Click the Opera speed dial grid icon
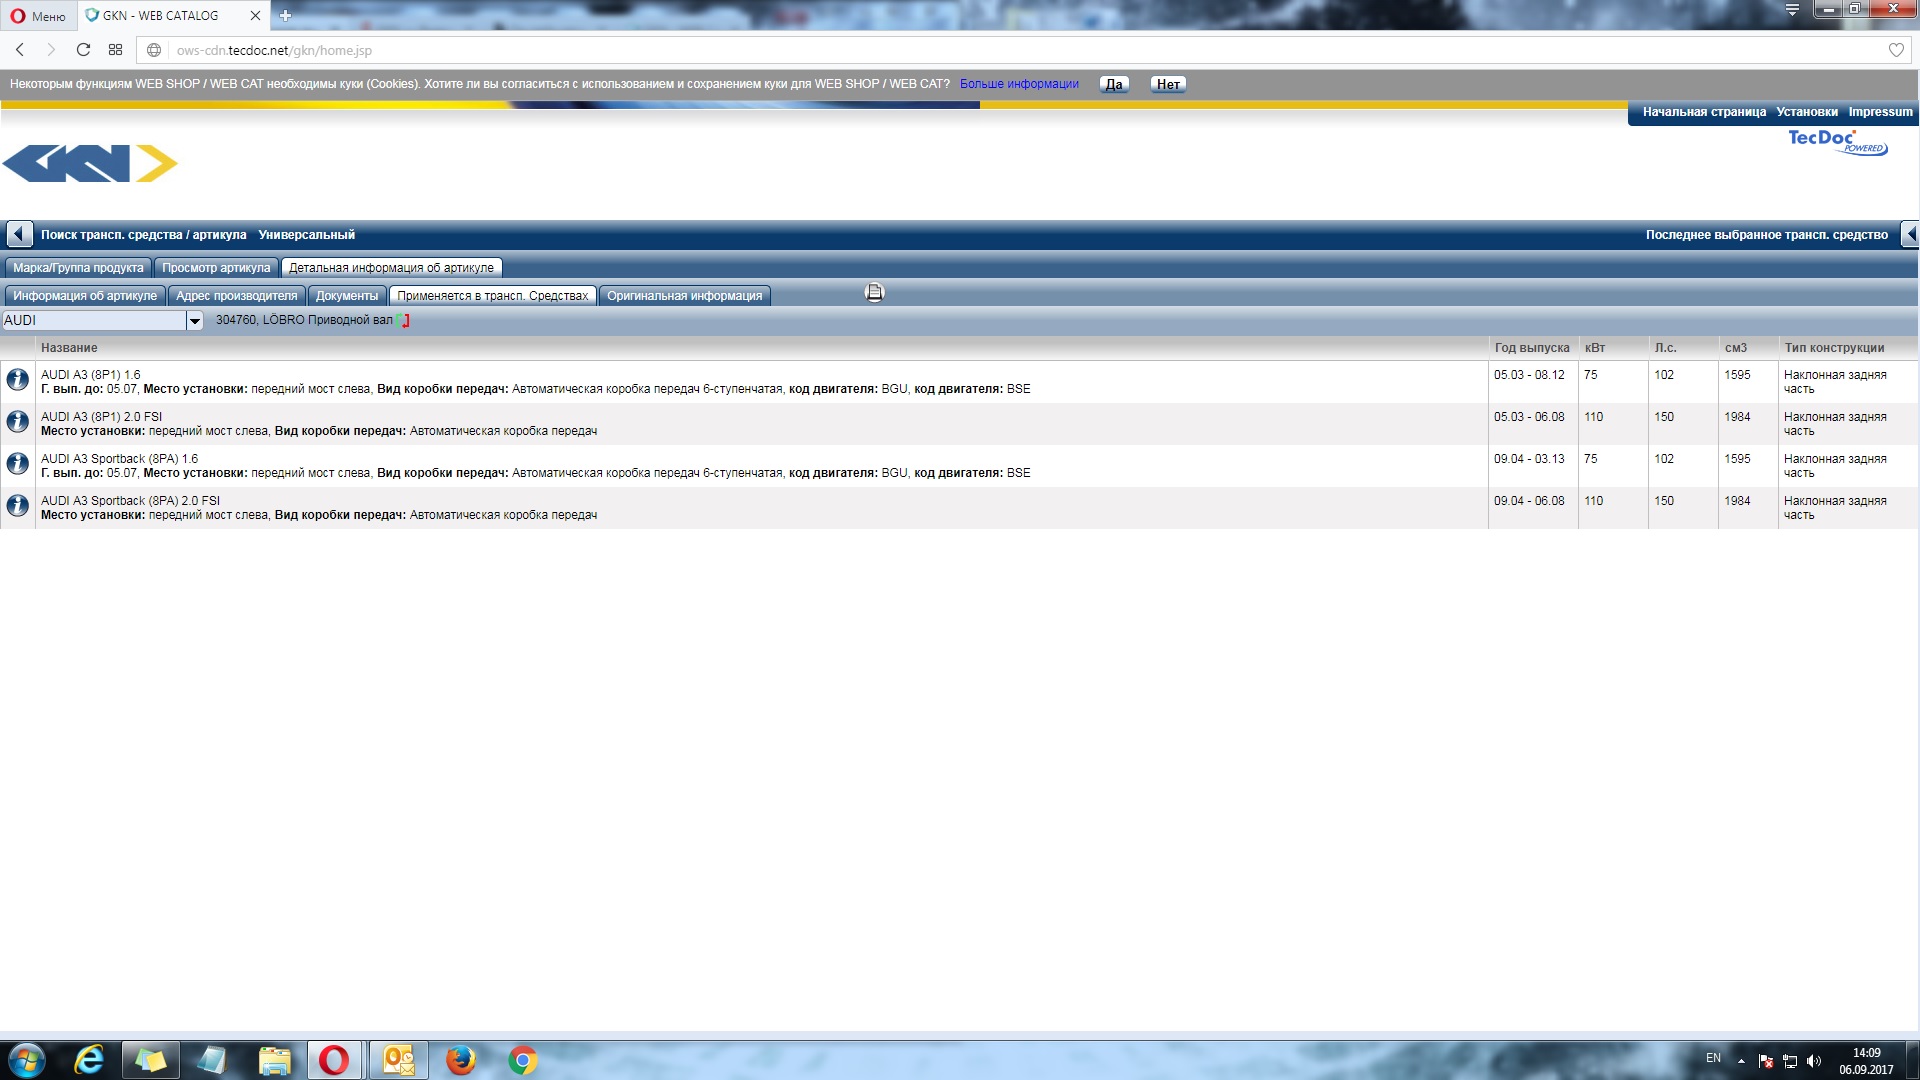 [x=116, y=50]
